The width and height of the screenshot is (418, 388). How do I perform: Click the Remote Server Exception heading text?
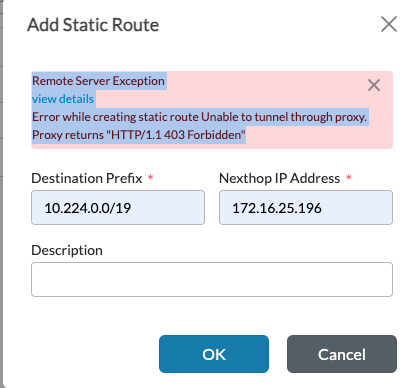pyautogui.click(x=98, y=81)
